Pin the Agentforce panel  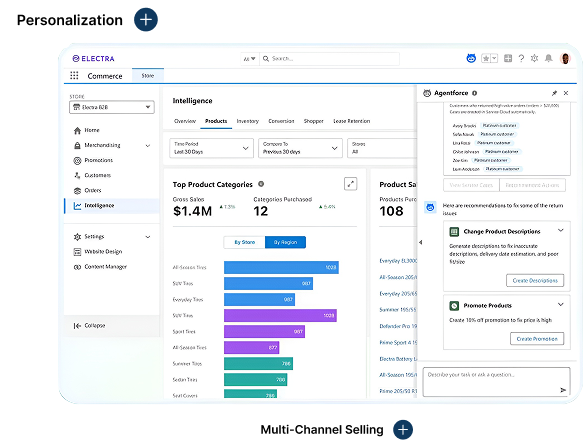[554, 93]
